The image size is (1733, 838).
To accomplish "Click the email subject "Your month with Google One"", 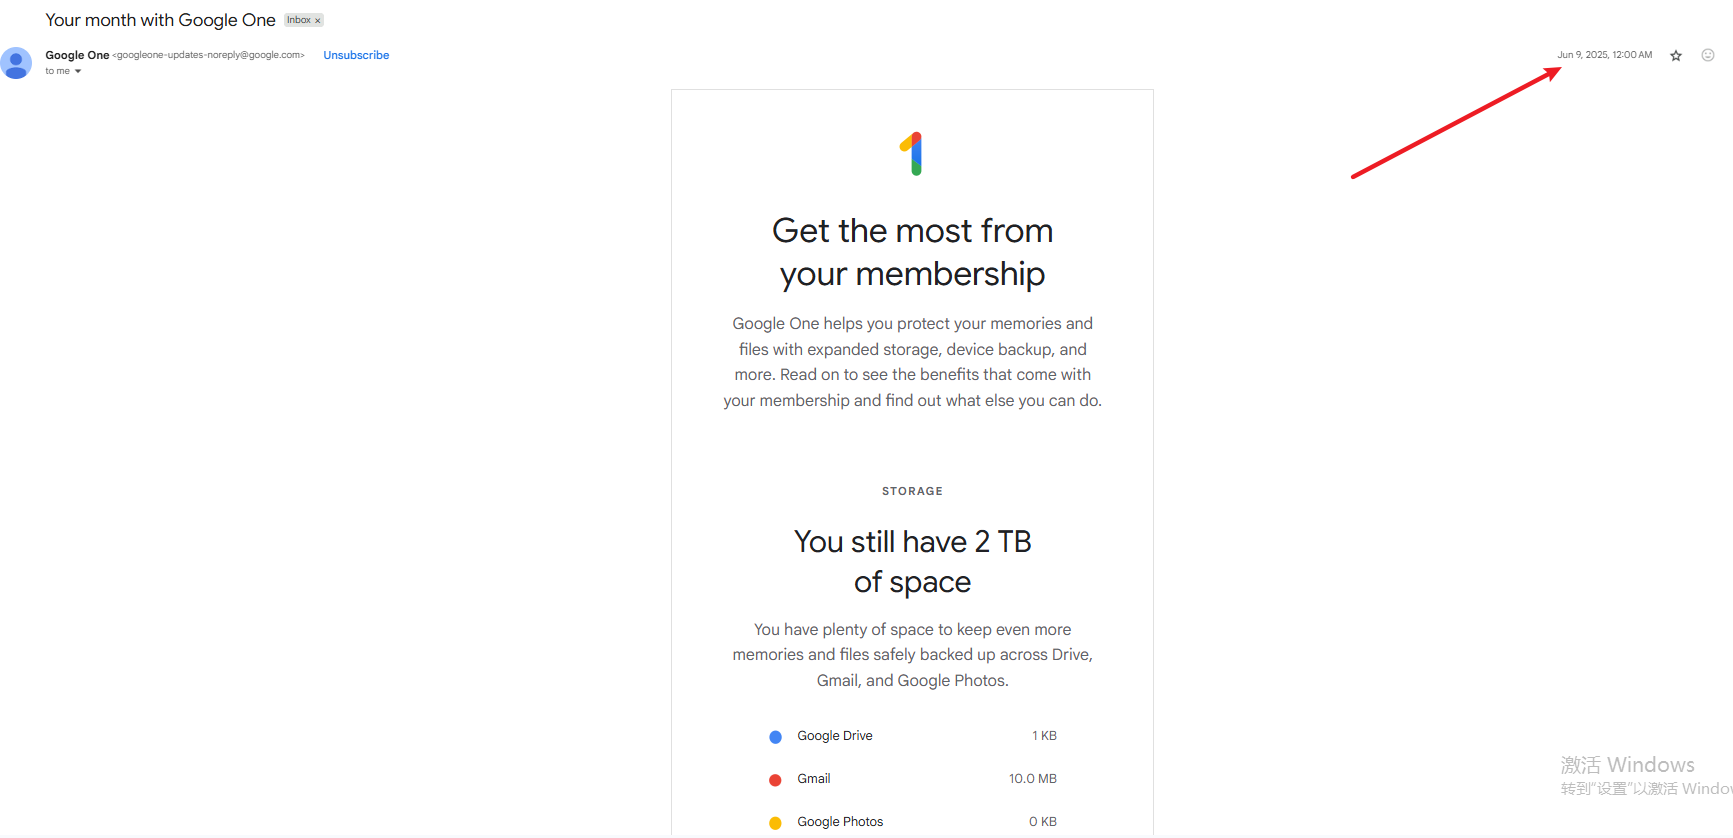I will click(x=160, y=20).
